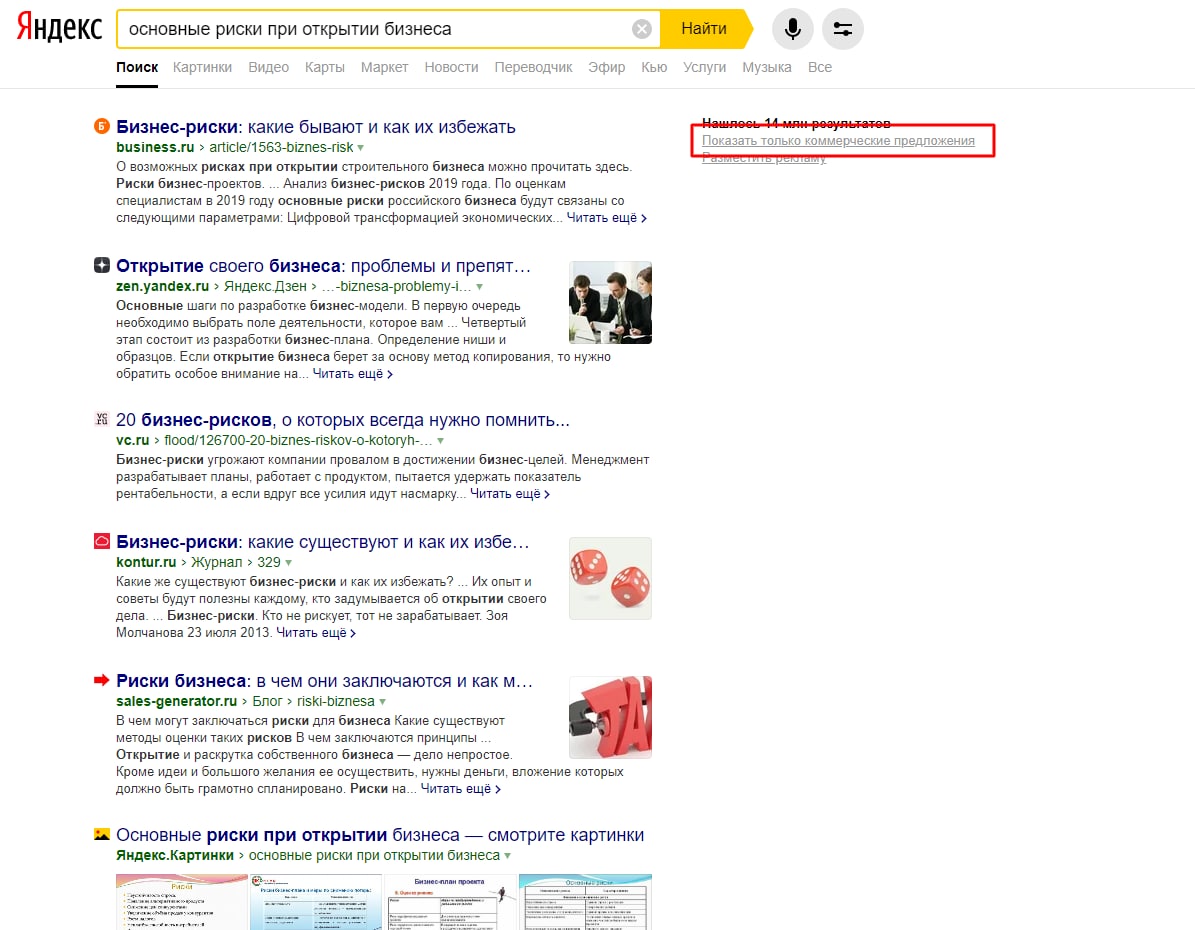Open red TAX thumbnail of sales-generator result
This screenshot has width=1195, height=930.
tap(610, 717)
